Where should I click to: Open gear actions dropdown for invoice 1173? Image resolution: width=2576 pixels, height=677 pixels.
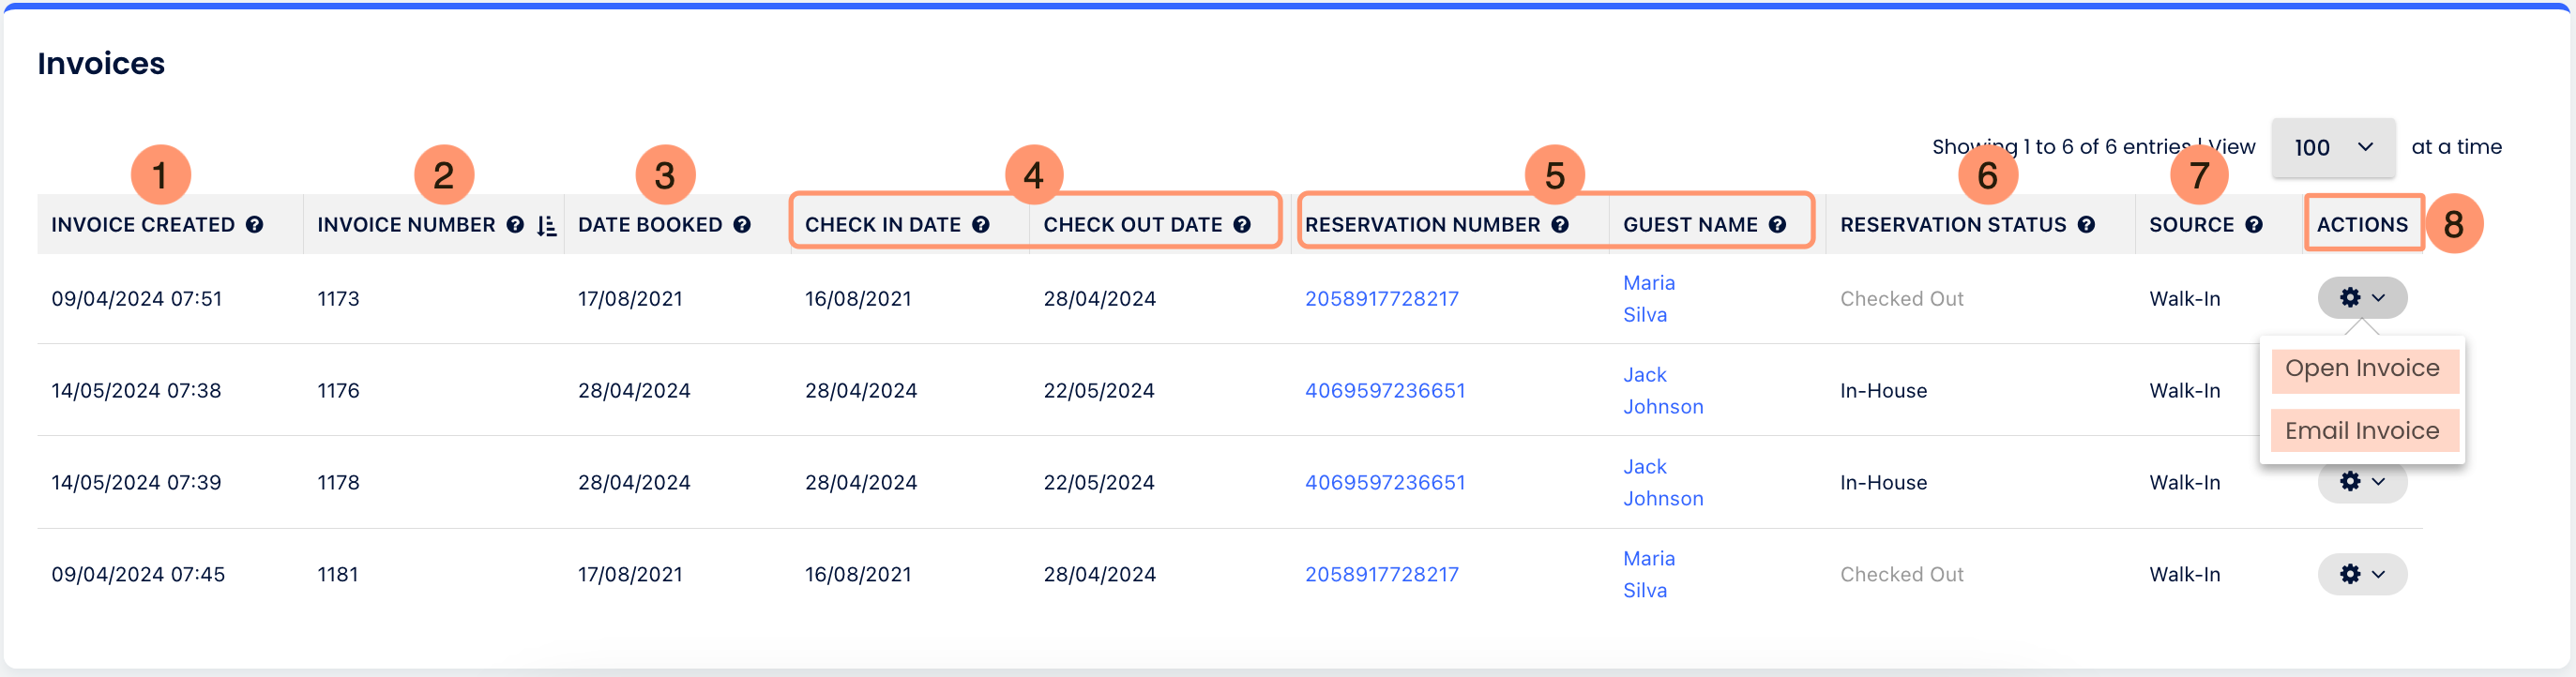point(2362,298)
